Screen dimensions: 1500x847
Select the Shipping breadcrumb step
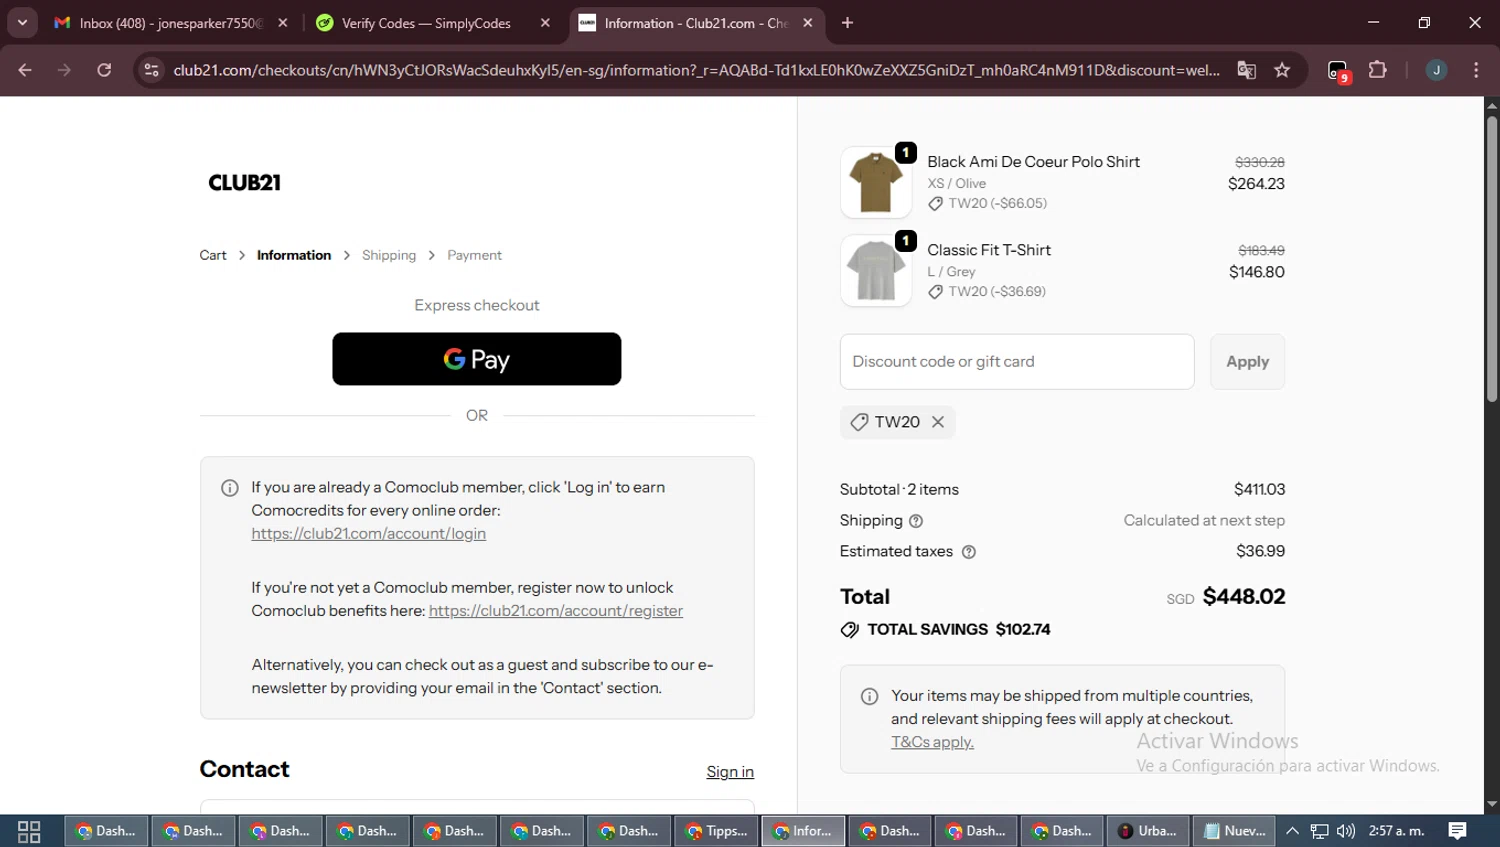[389, 255]
